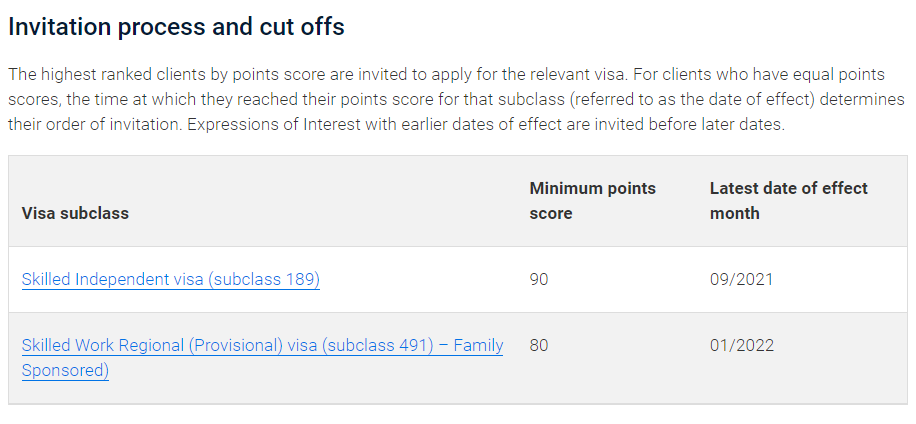Select the 09/2021 date of effect cell
Screen dimensions: 916x424
[x=741, y=279]
